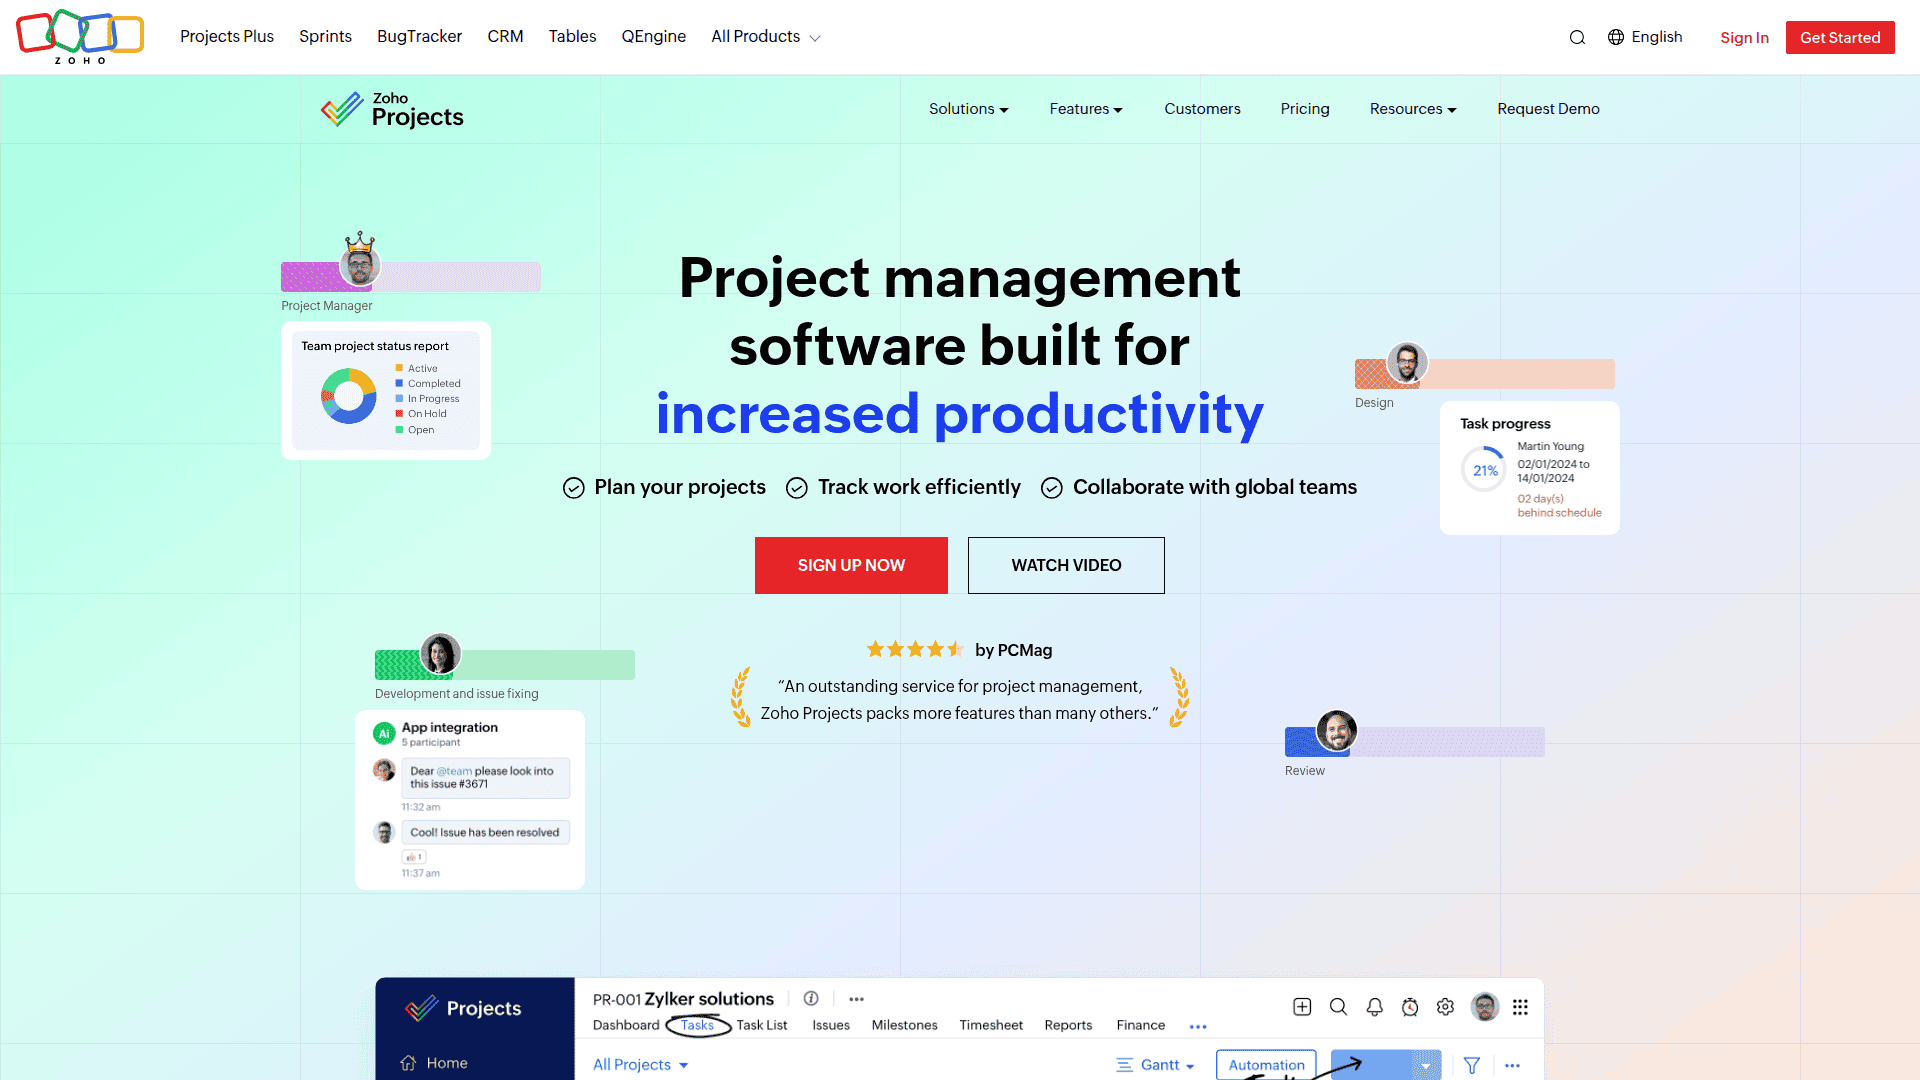The image size is (1920, 1080).
Task: Click the PCMag star rating
Action: tap(914, 650)
